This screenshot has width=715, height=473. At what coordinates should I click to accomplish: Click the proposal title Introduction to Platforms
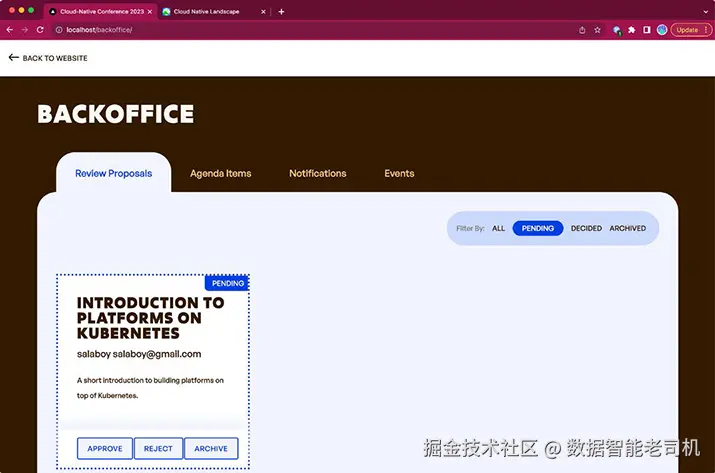[150, 318]
